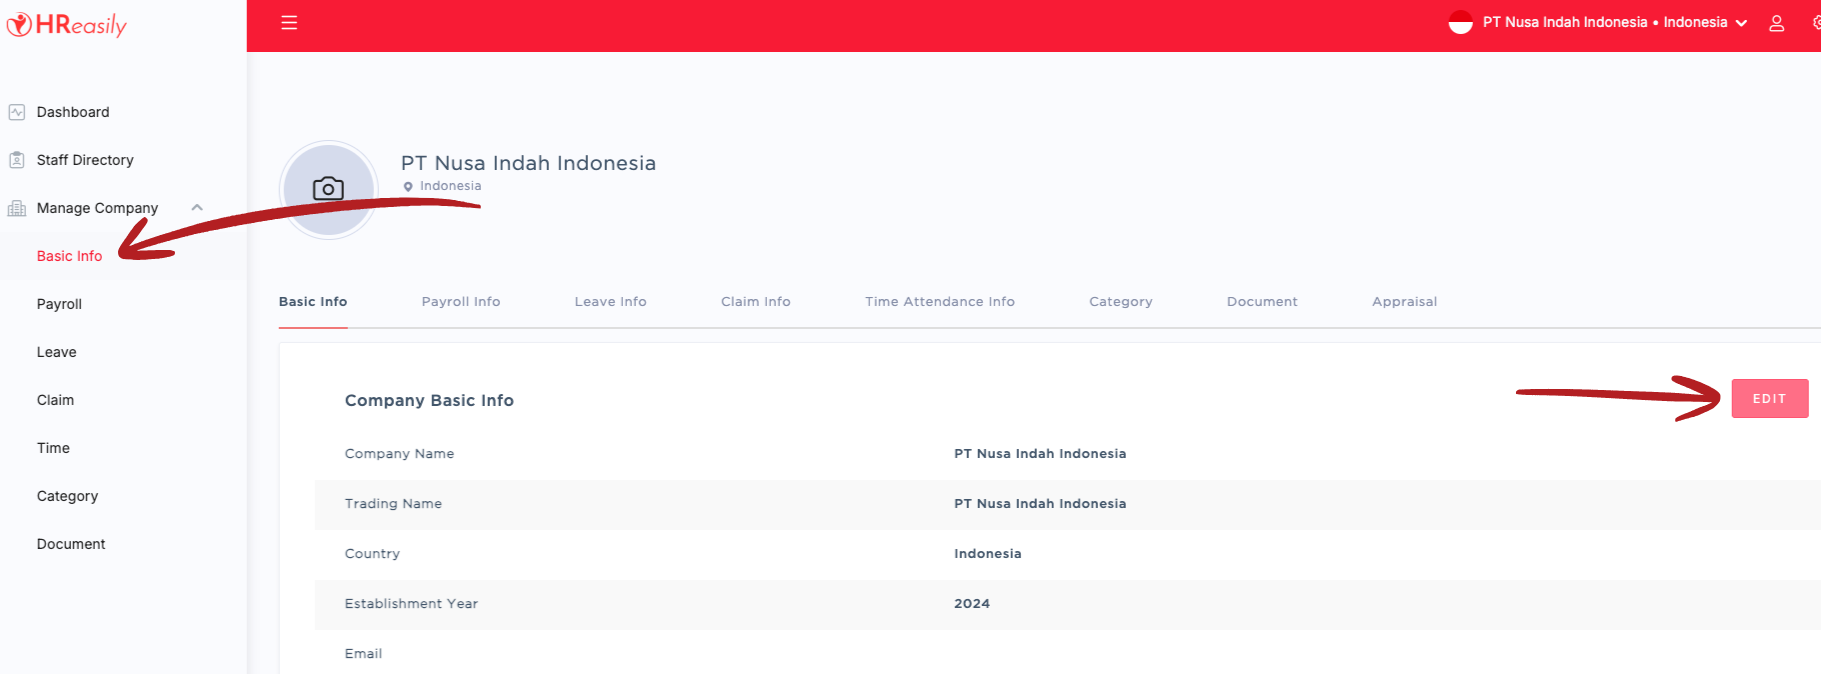Select the Basic Info tab
The image size is (1821, 674).
pyautogui.click(x=313, y=301)
